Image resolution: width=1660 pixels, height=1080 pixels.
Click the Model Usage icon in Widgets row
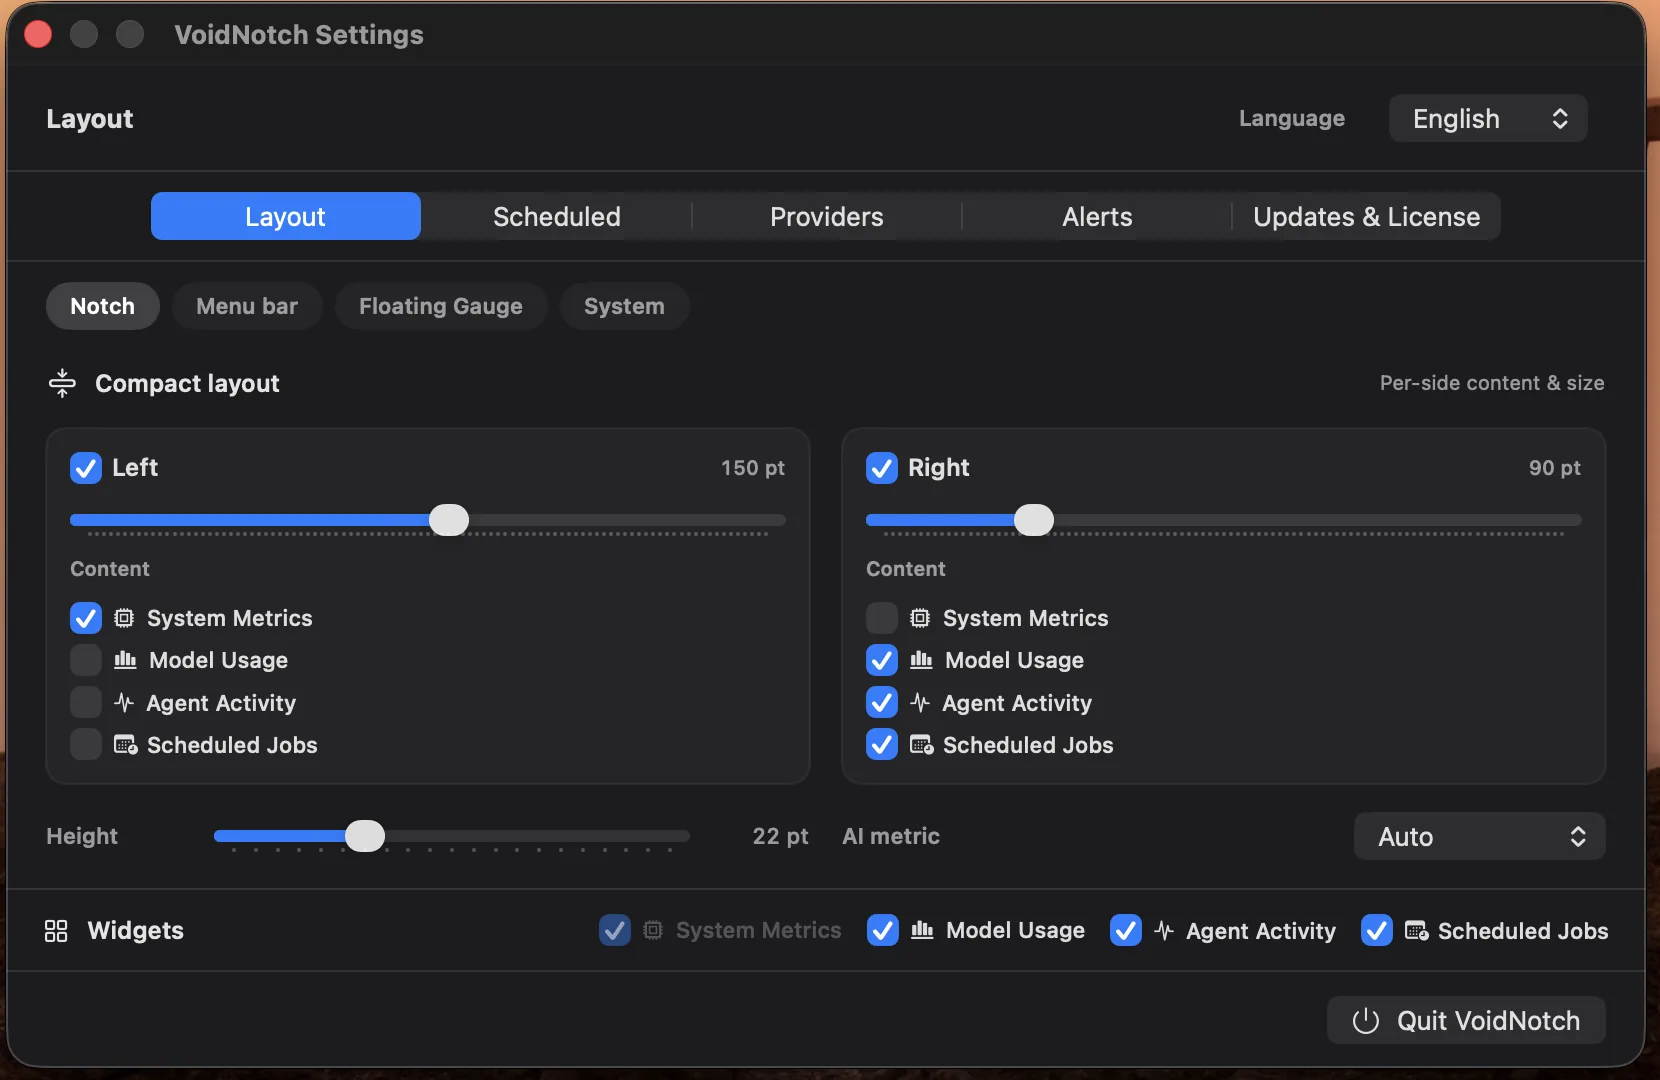(x=922, y=930)
